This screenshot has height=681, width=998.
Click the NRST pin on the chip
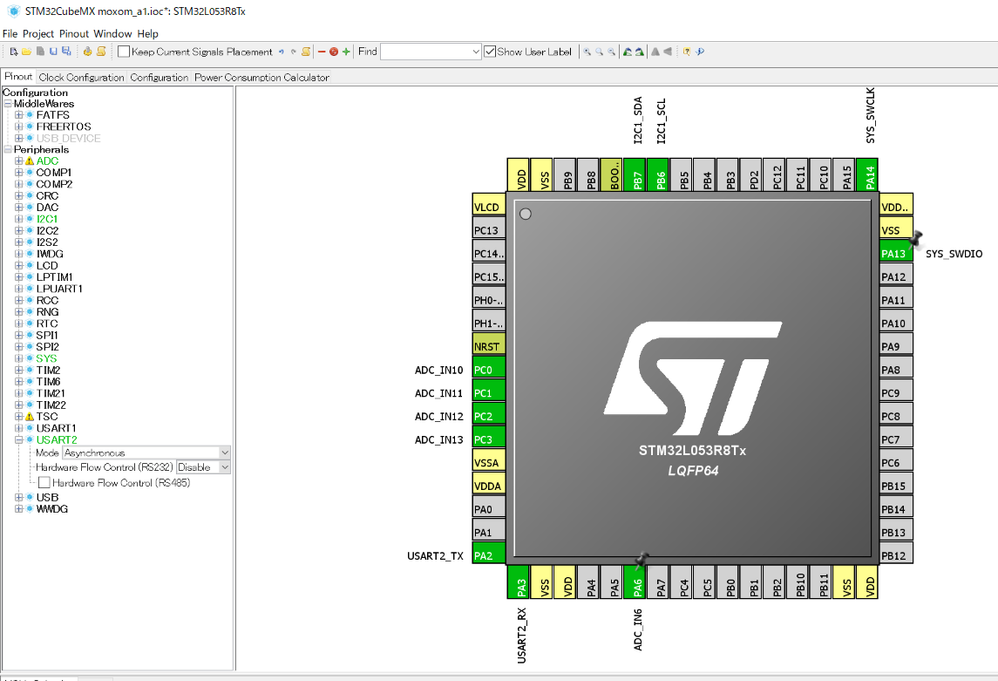tap(489, 346)
